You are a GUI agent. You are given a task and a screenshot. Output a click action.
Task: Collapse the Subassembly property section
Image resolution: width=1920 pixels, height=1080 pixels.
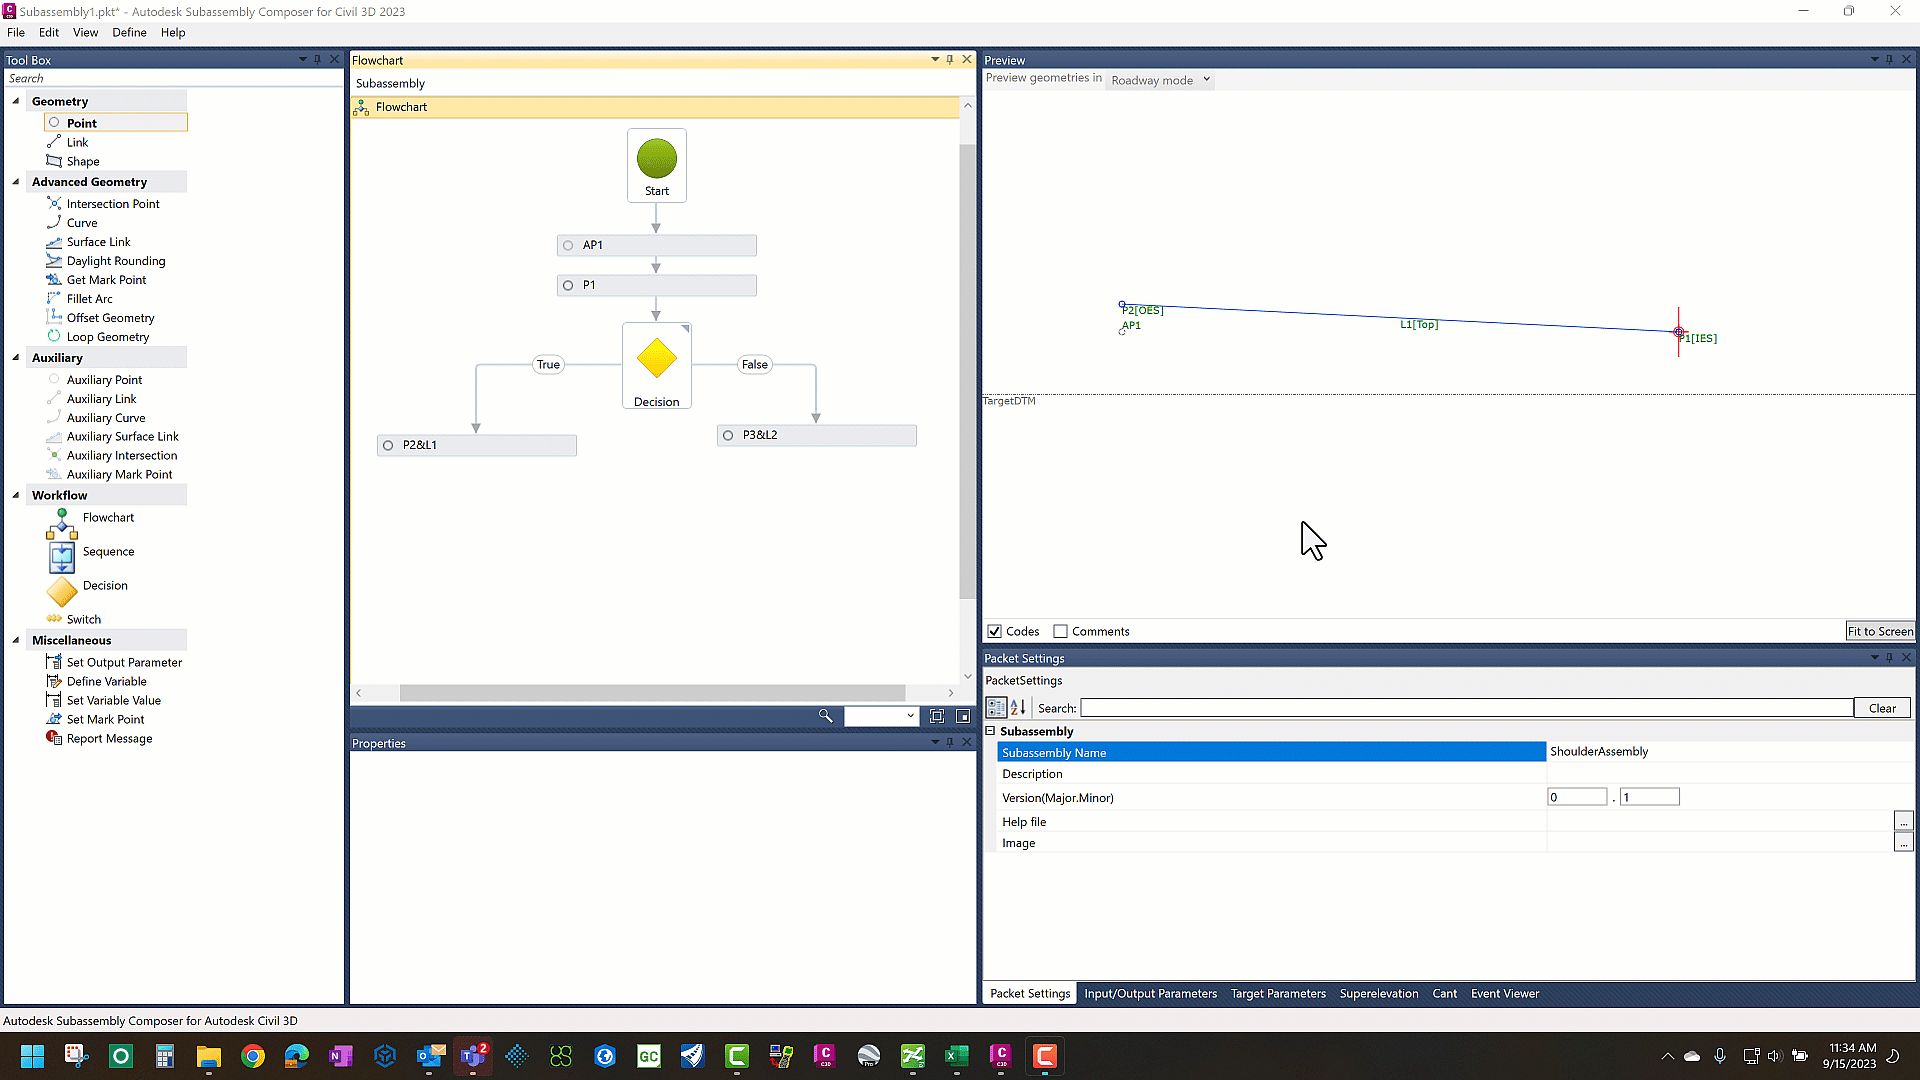tap(991, 731)
